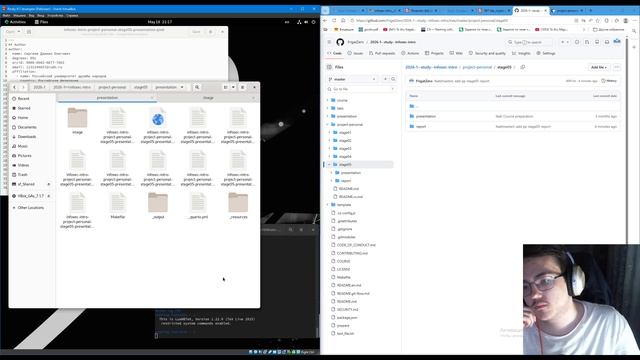Toggle the Files window list/grid view
Image resolution: width=640 pixels, height=360 pixels.
point(225,87)
